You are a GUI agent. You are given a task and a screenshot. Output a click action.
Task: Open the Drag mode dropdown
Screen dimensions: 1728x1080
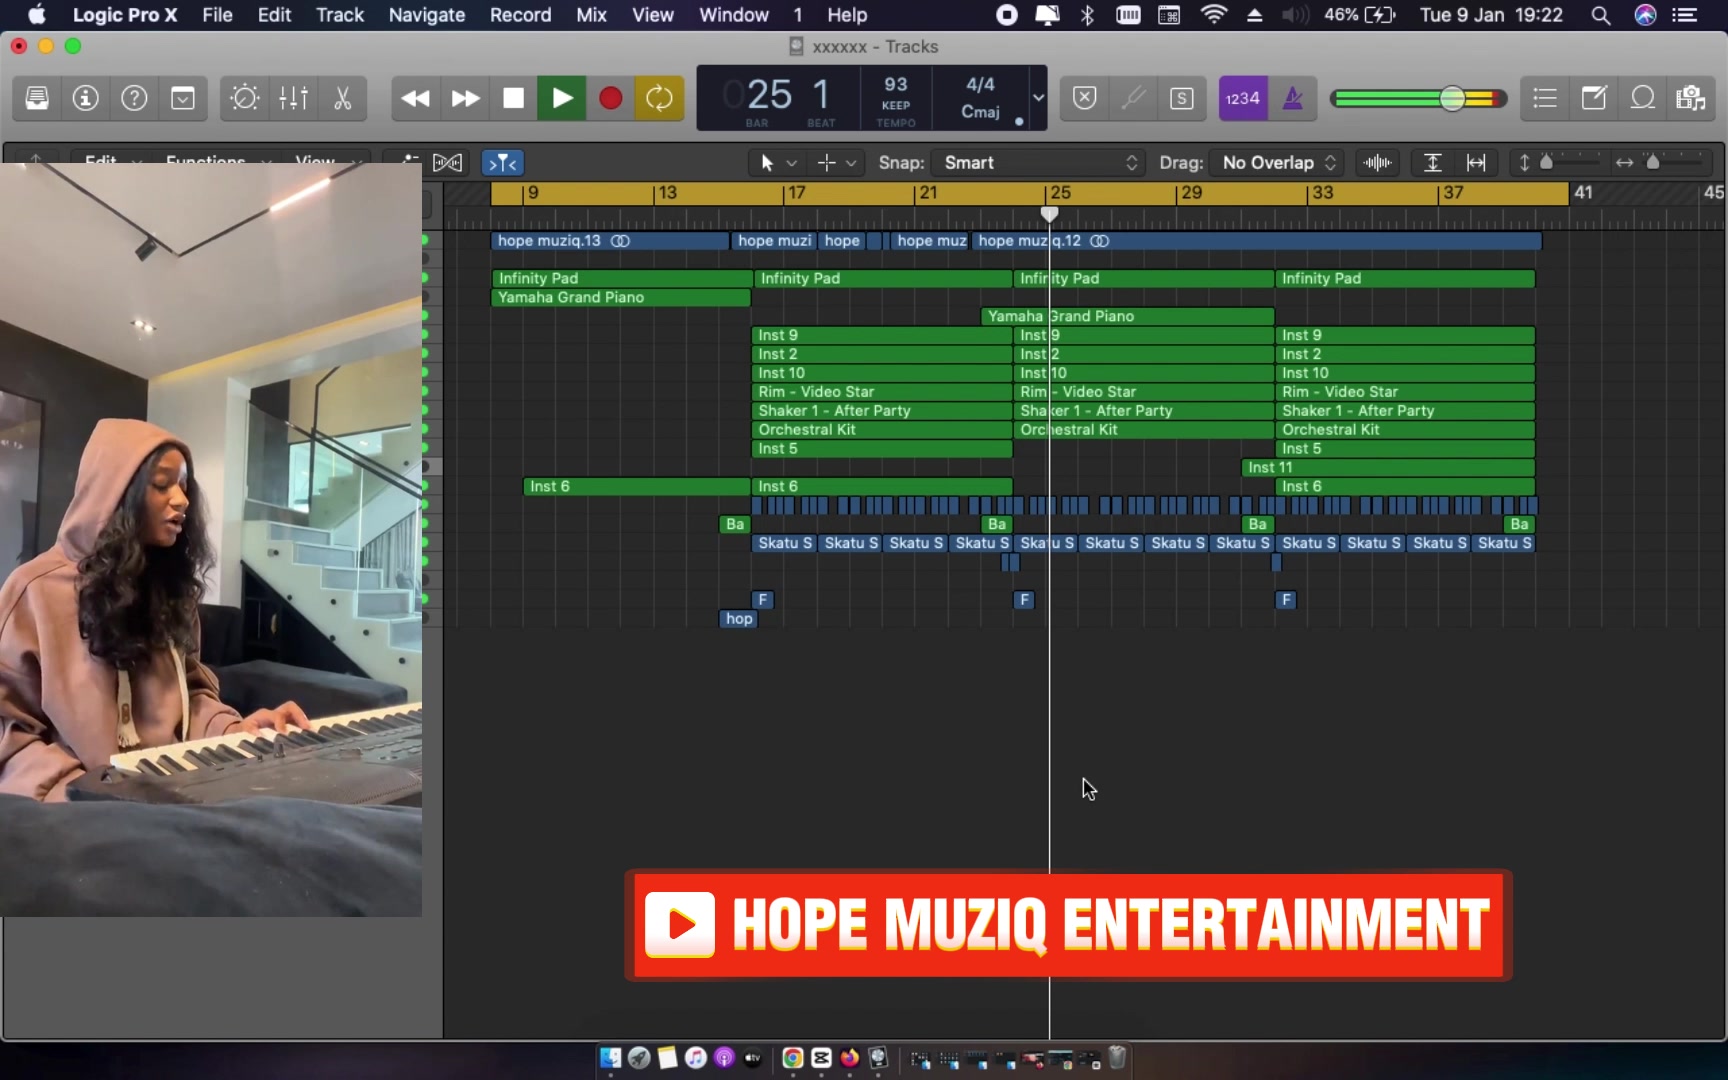pos(1278,163)
